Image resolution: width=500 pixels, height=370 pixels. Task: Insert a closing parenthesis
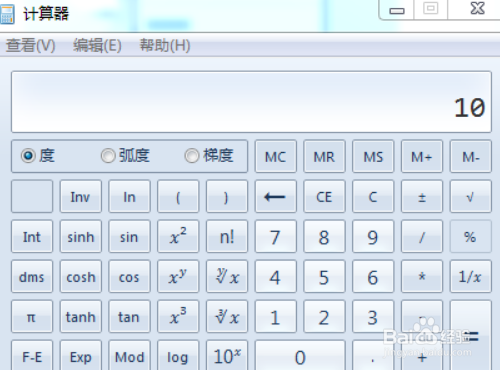(227, 197)
